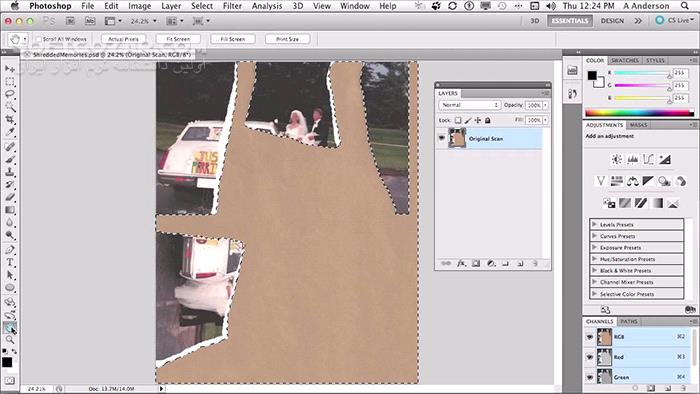Toggle RGB channel visibility
This screenshot has width=700, height=394.
590,337
